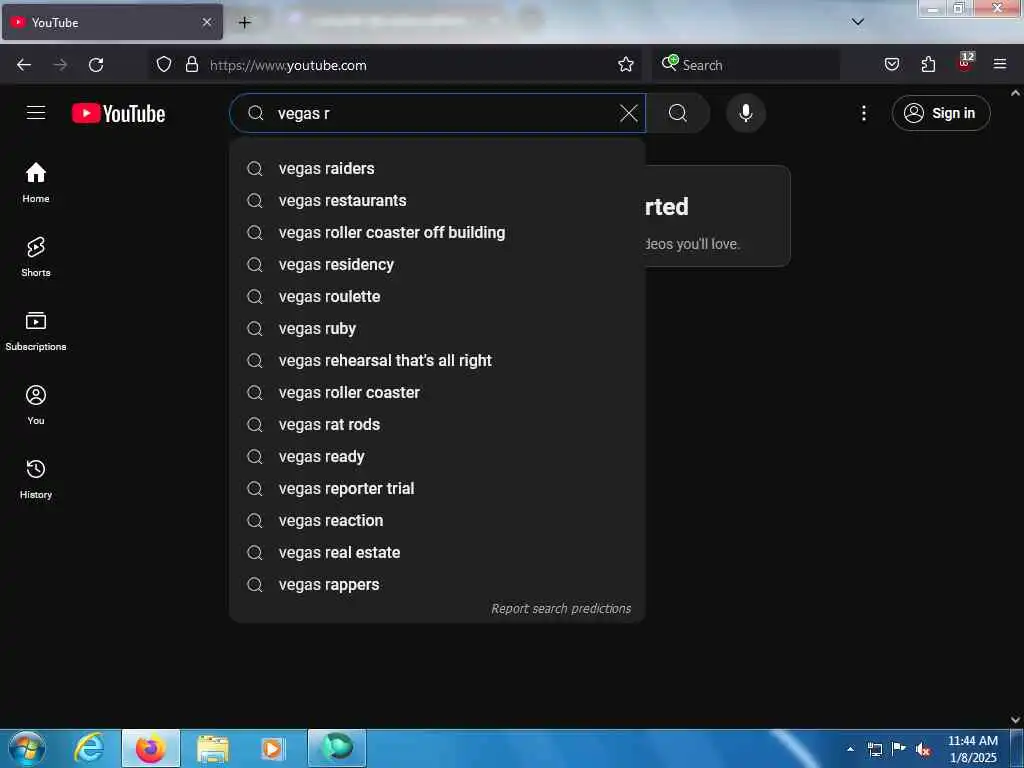The image size is (1024, 768).
Task: Show hidden system tray icons
Action: pyautogui.click(x=850, y=749)
